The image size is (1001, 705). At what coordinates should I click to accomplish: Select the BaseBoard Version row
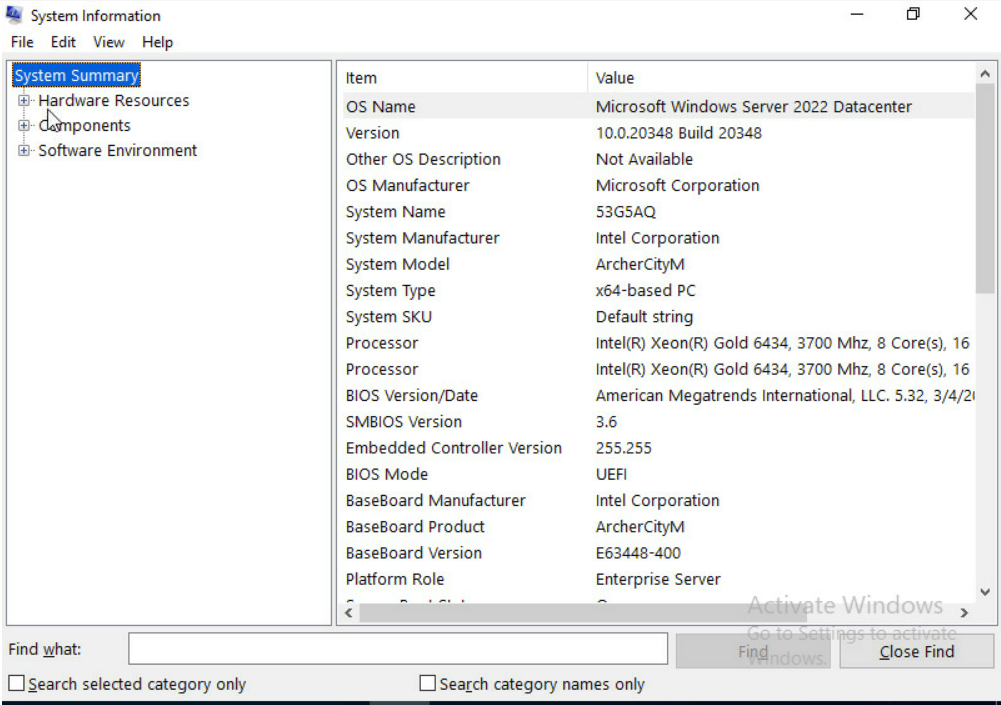(x=658, y=552)
